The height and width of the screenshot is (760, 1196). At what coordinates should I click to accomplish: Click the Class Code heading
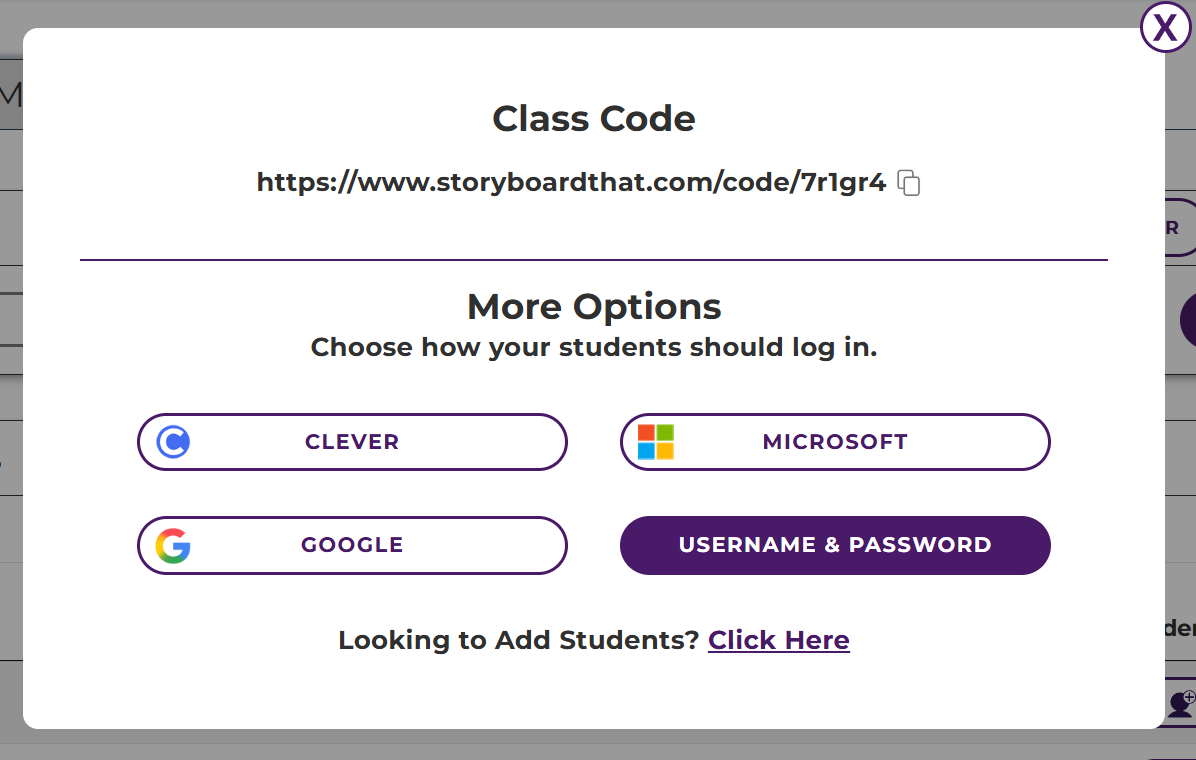(594, 119)
